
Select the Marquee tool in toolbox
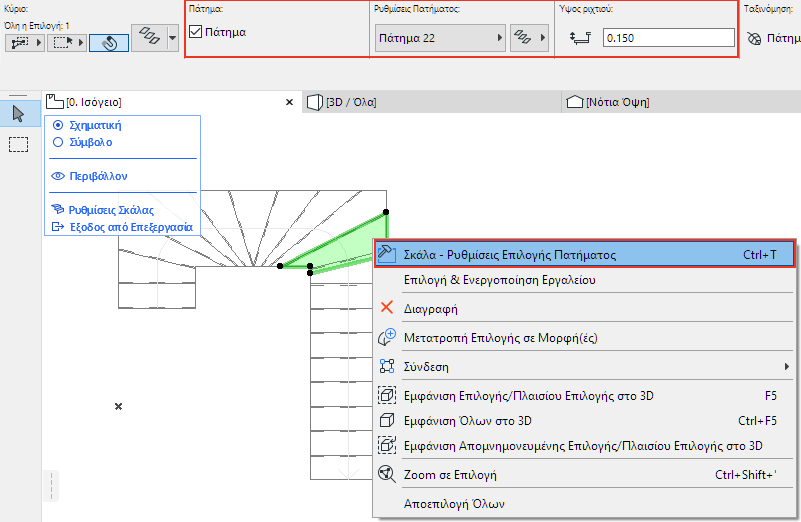click(18, 145)
